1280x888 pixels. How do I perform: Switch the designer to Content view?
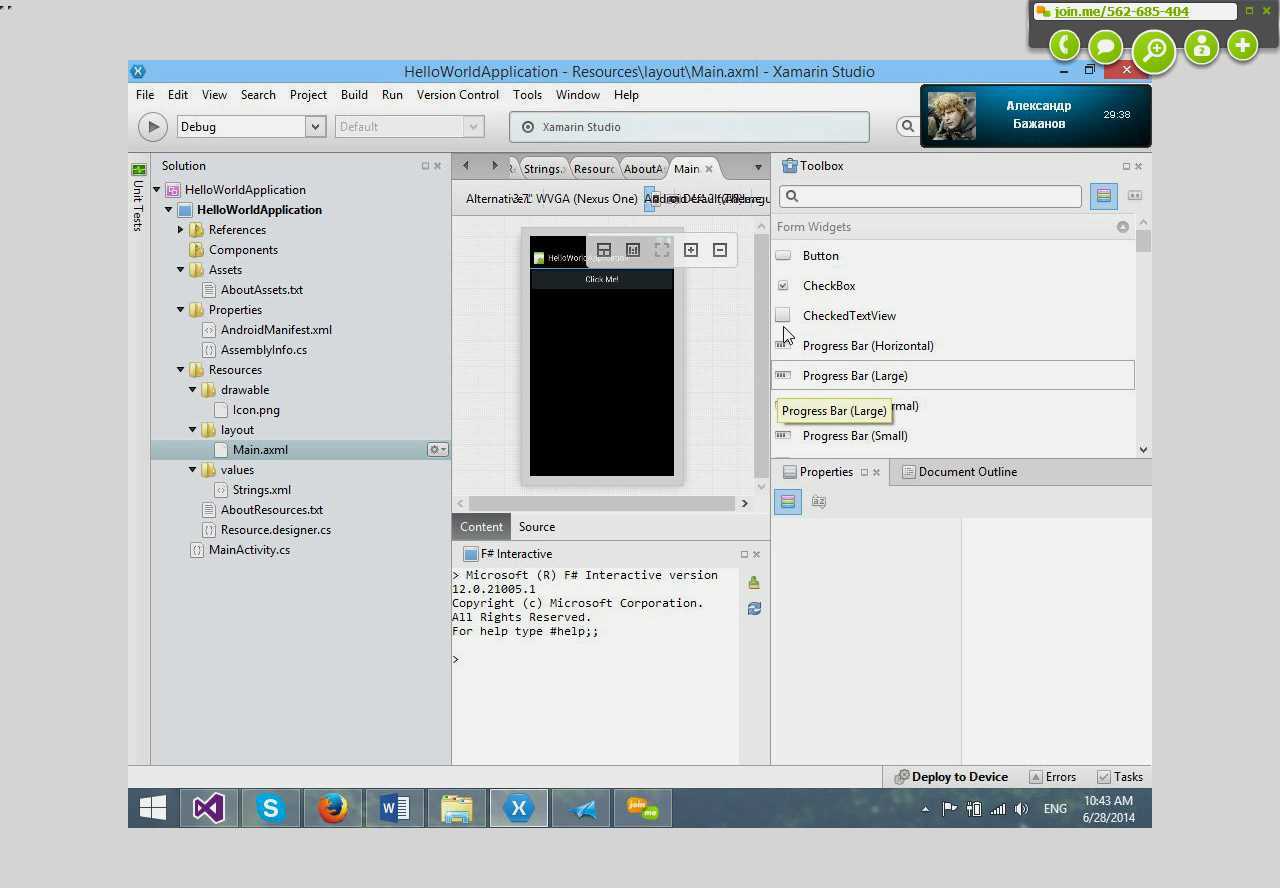(481, 527)
